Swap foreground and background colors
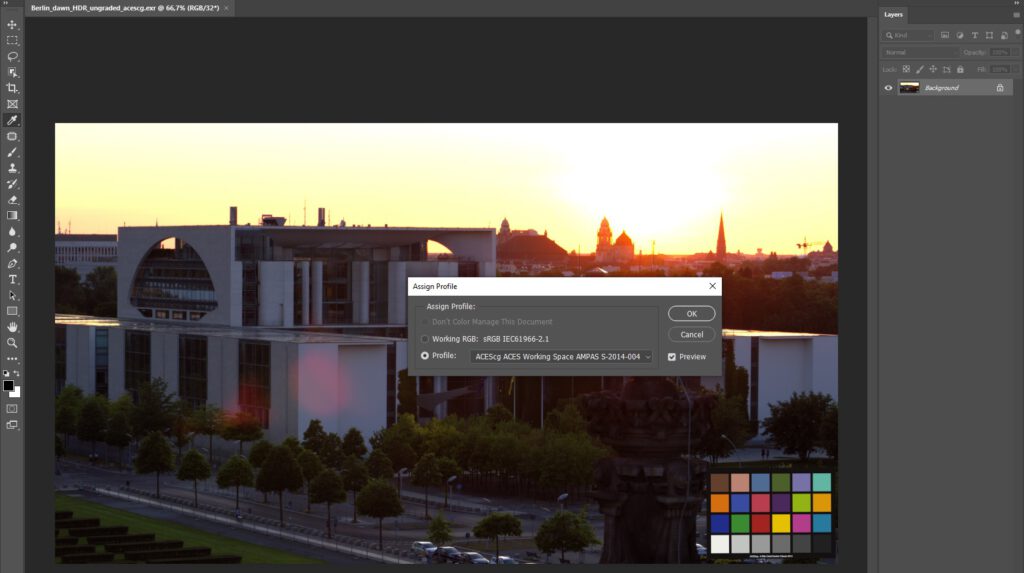 tap(17, 373)
